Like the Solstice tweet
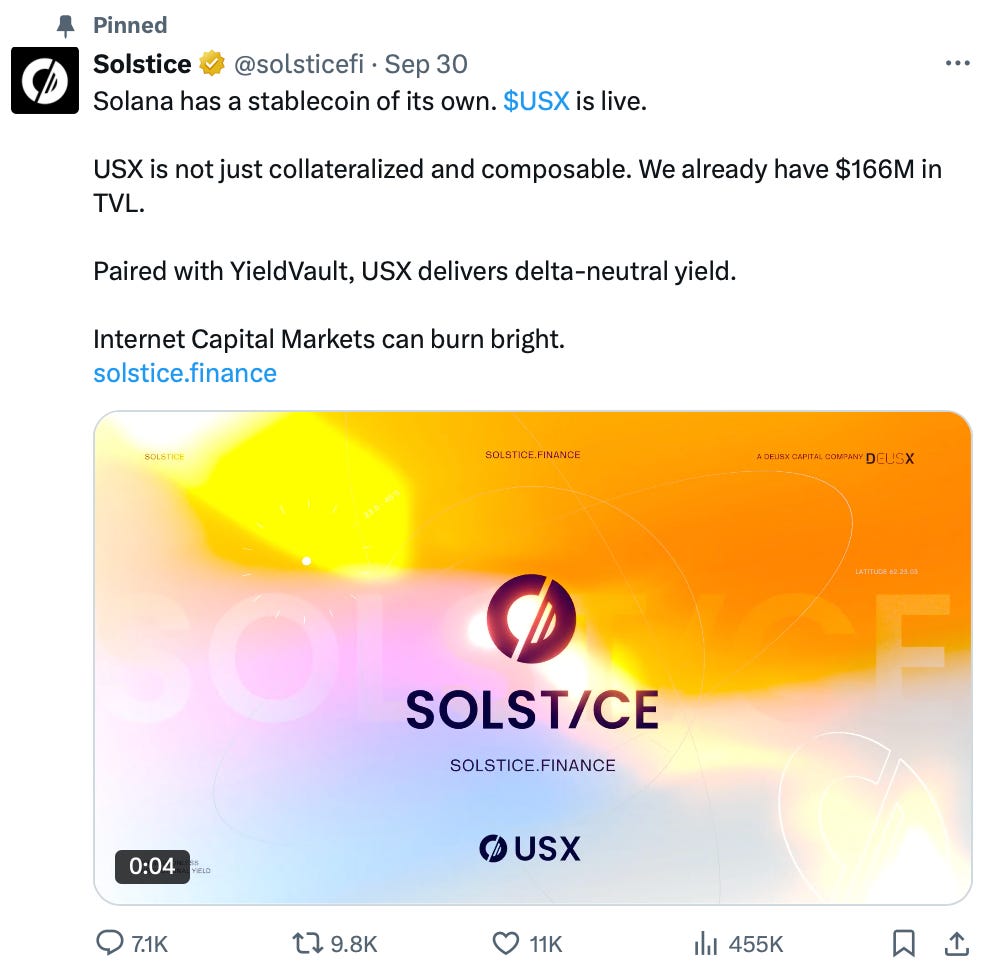The image size is (998, 978). tap(507, 943)
